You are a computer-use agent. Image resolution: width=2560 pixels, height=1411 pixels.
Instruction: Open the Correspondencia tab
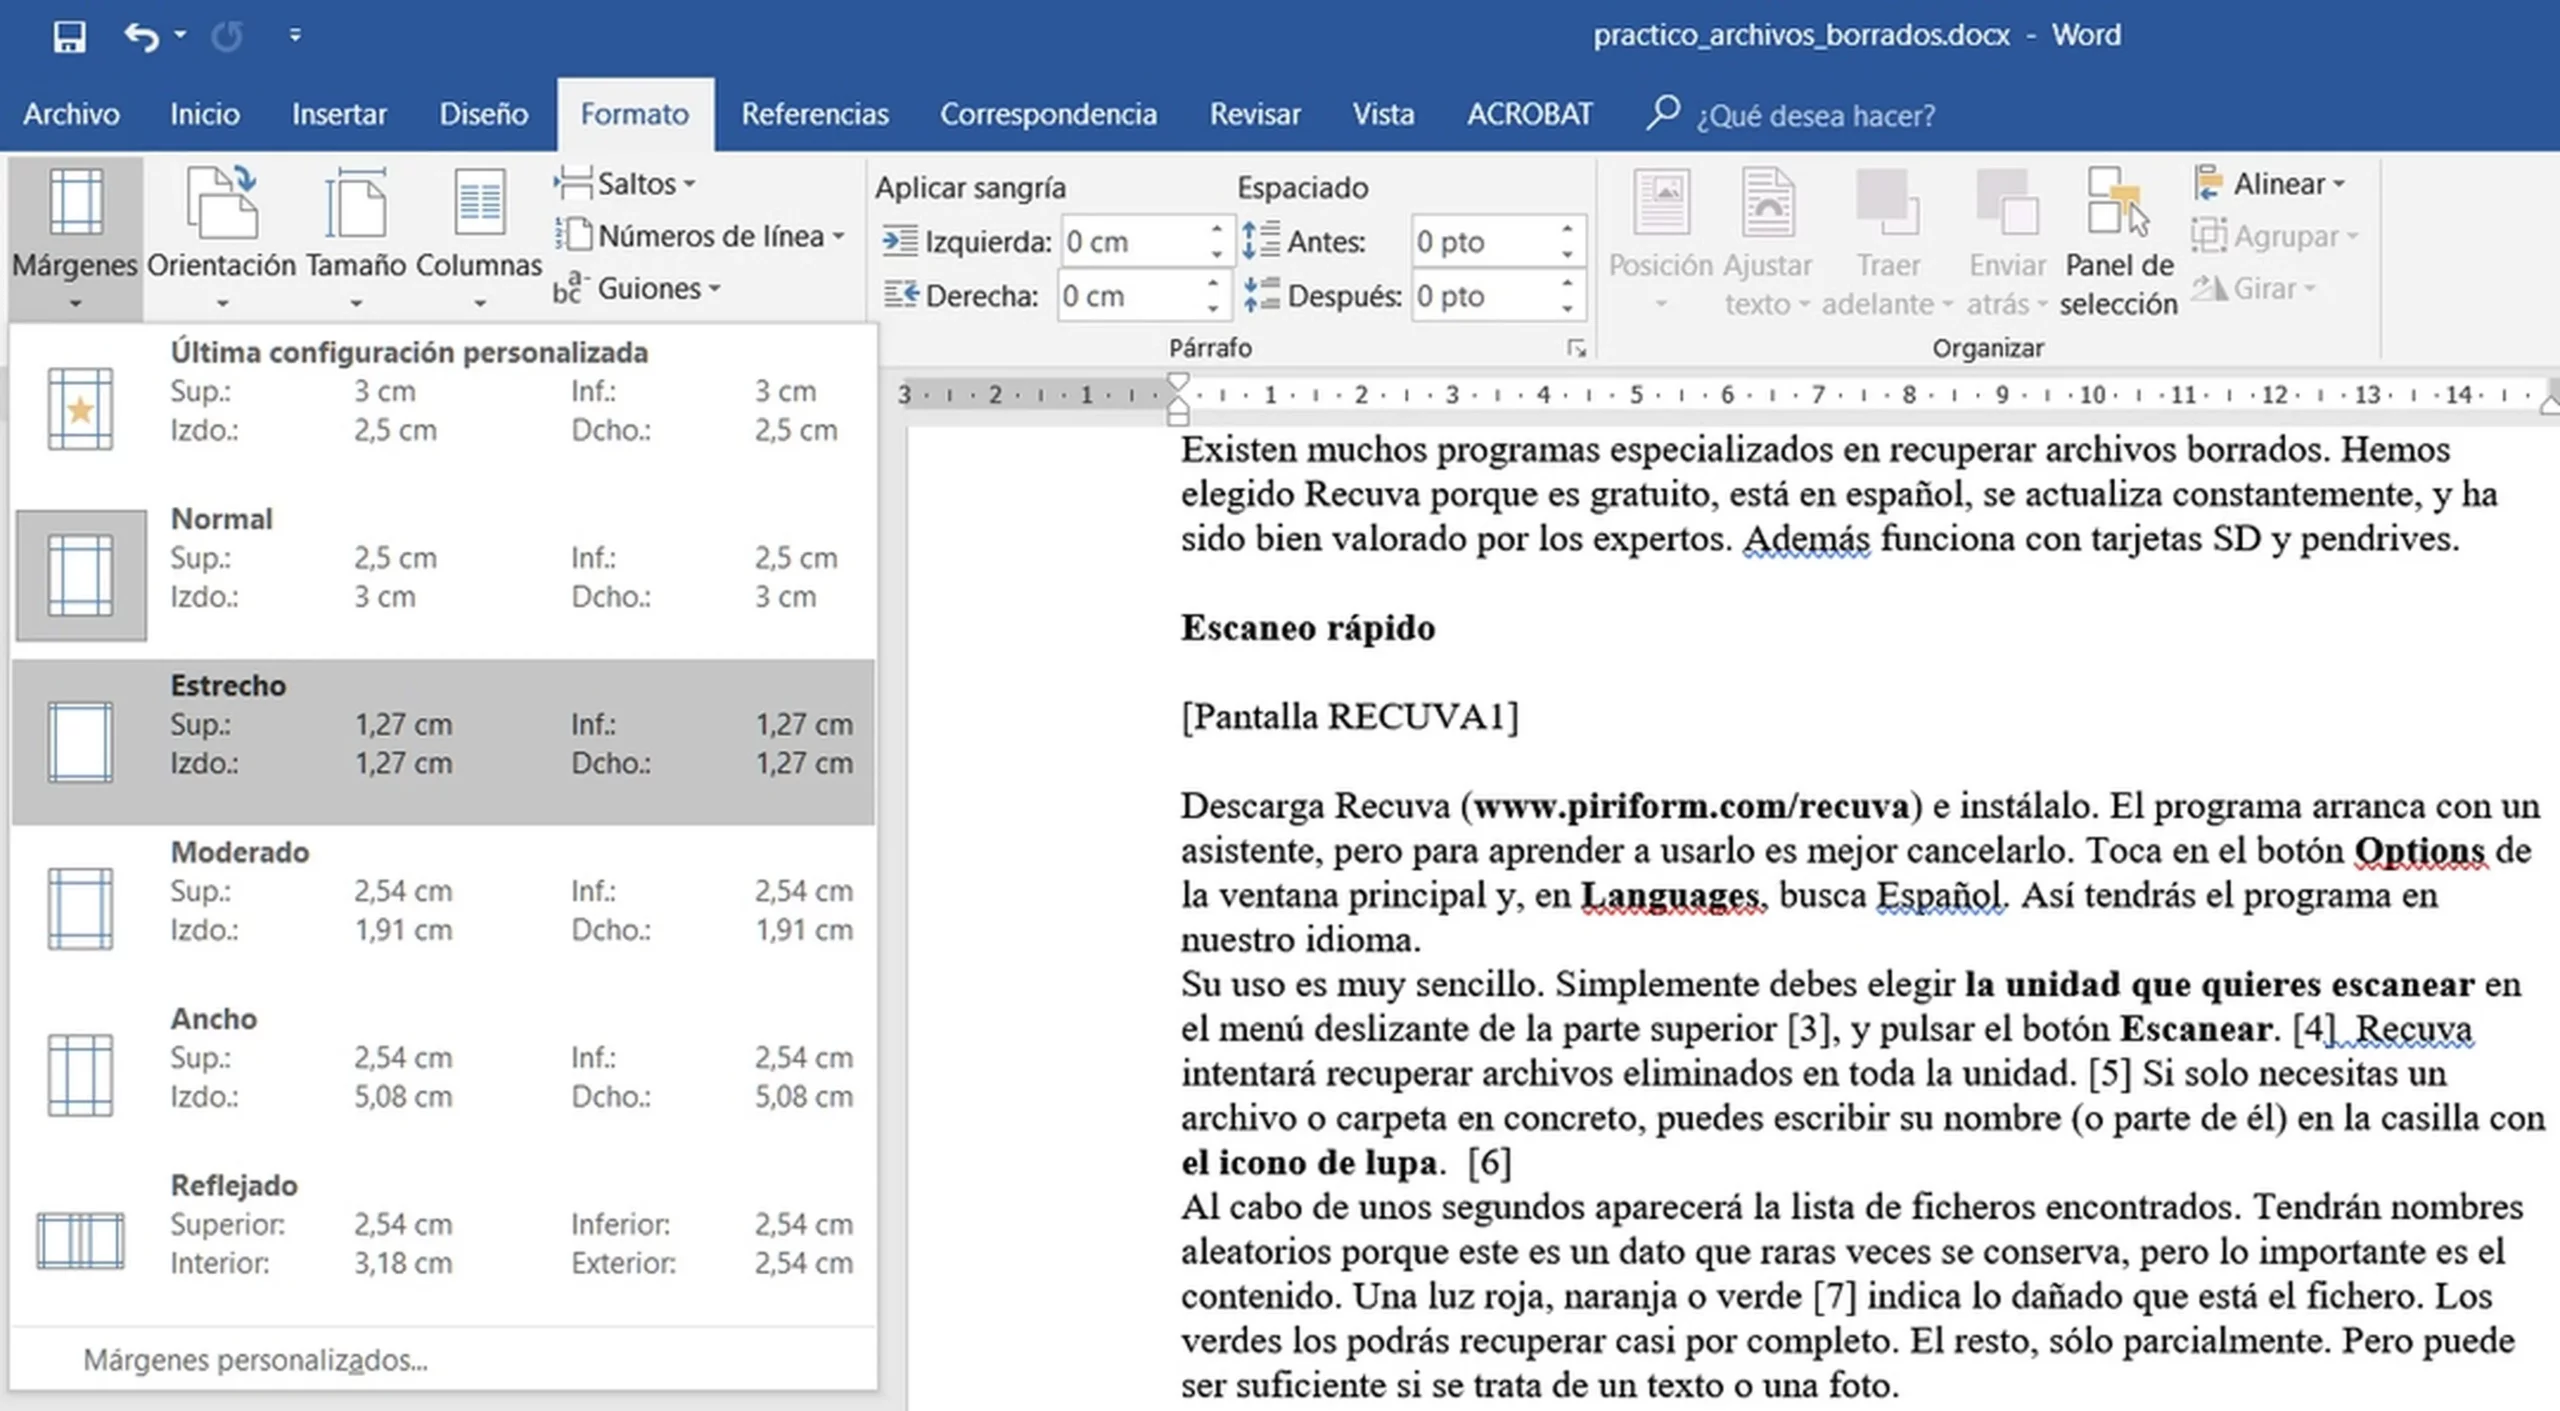click(x=1048, y=114)
